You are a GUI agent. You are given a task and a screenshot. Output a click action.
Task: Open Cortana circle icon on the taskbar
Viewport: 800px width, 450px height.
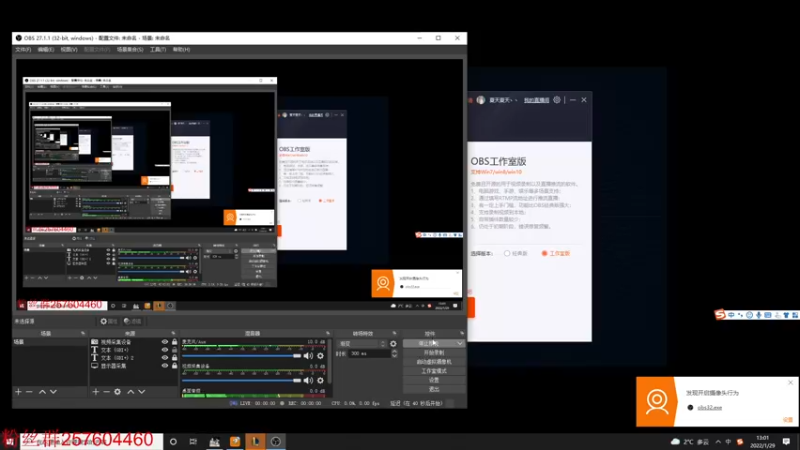(x=173, y=441)
